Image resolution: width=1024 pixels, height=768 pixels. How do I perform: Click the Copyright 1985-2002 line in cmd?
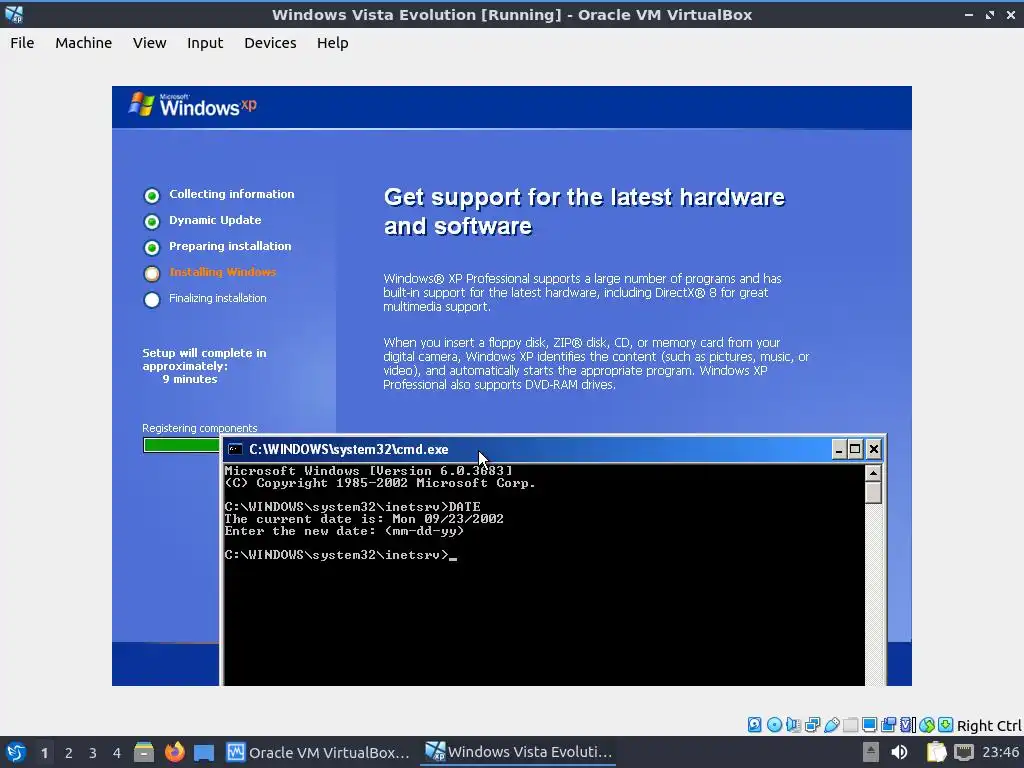[379, 483]
